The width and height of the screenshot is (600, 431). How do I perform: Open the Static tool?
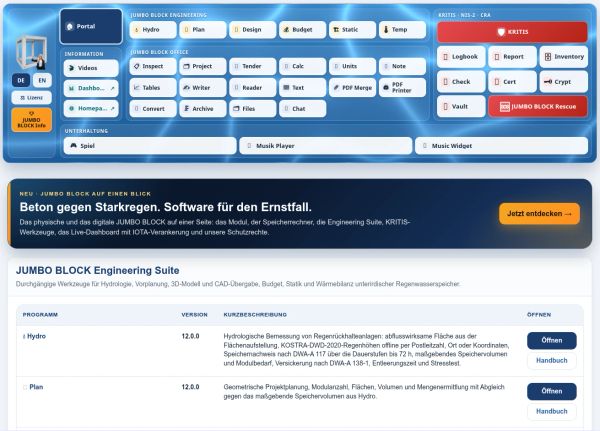pyautogui.click(x=352, y=29)
